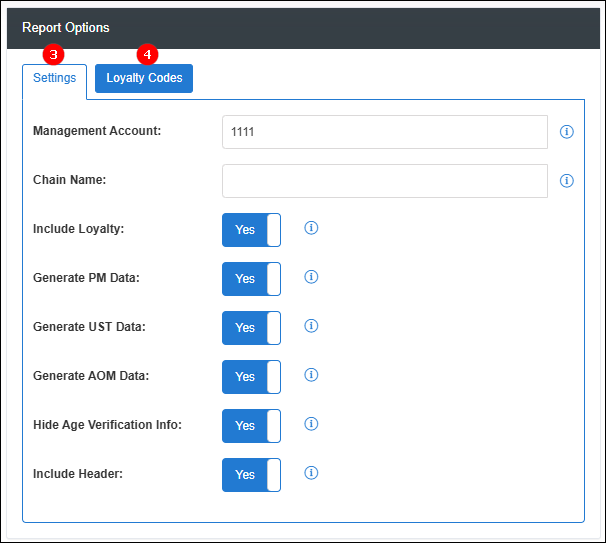Click the red number 3 badge
606x543 pixels.
coord(53,54)
